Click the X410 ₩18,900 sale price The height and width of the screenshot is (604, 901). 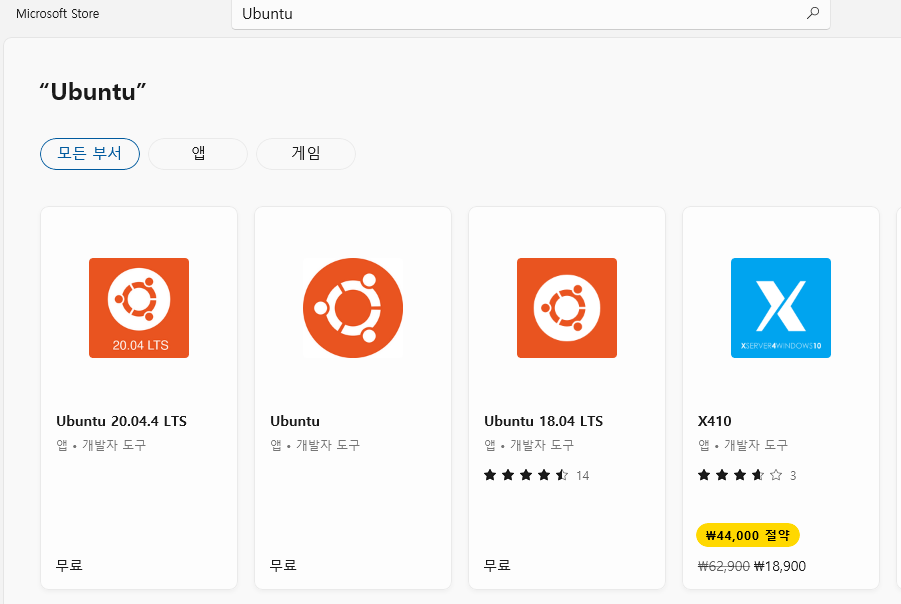pyautogui.click(x=780, y=567)
